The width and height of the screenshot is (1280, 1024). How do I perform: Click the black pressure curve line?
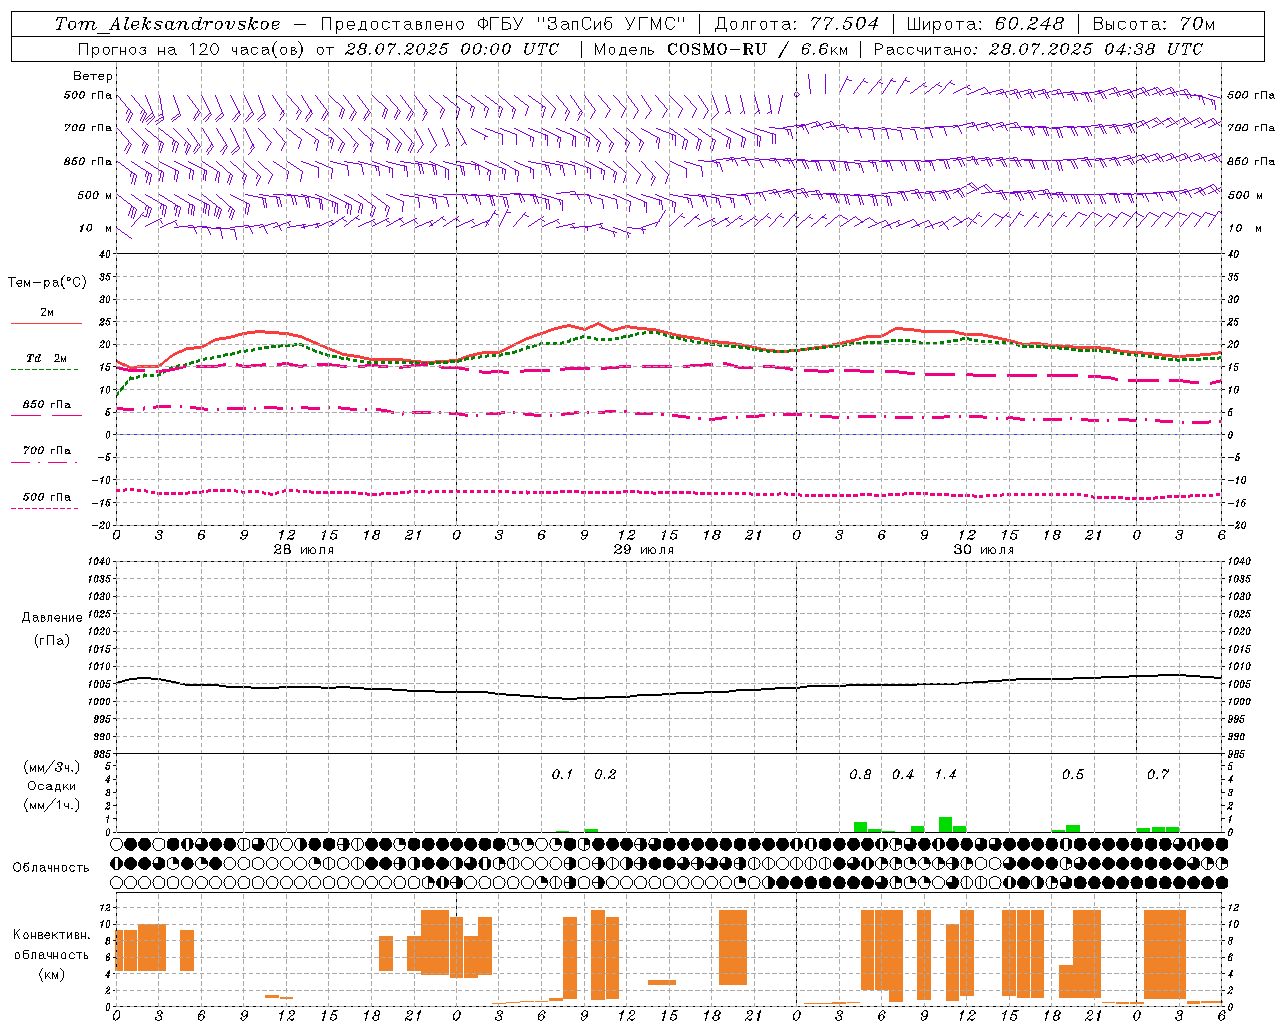(668, 694)
